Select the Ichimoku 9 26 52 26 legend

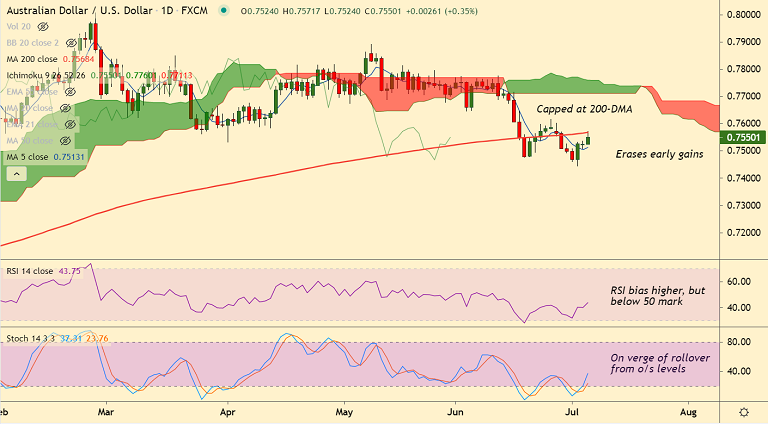pyautogui.click(x=46, y=75)
